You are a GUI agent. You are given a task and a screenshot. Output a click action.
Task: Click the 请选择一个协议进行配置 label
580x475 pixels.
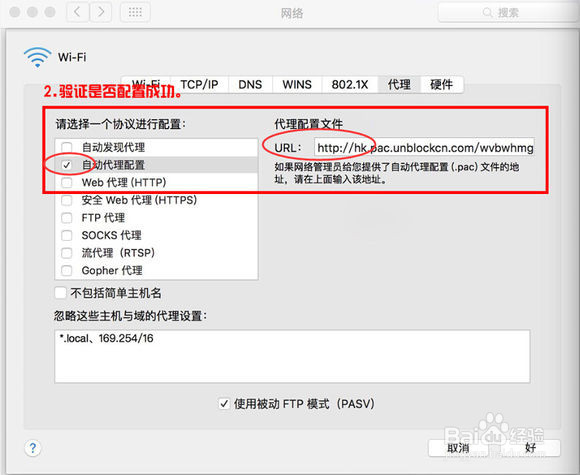pyautogui.click(x=121, y=124)
